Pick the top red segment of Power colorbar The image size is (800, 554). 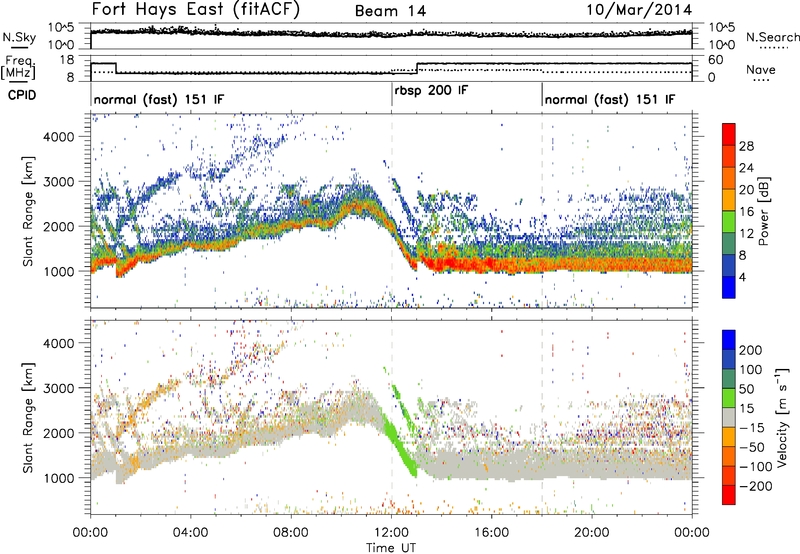click(729, 134)
